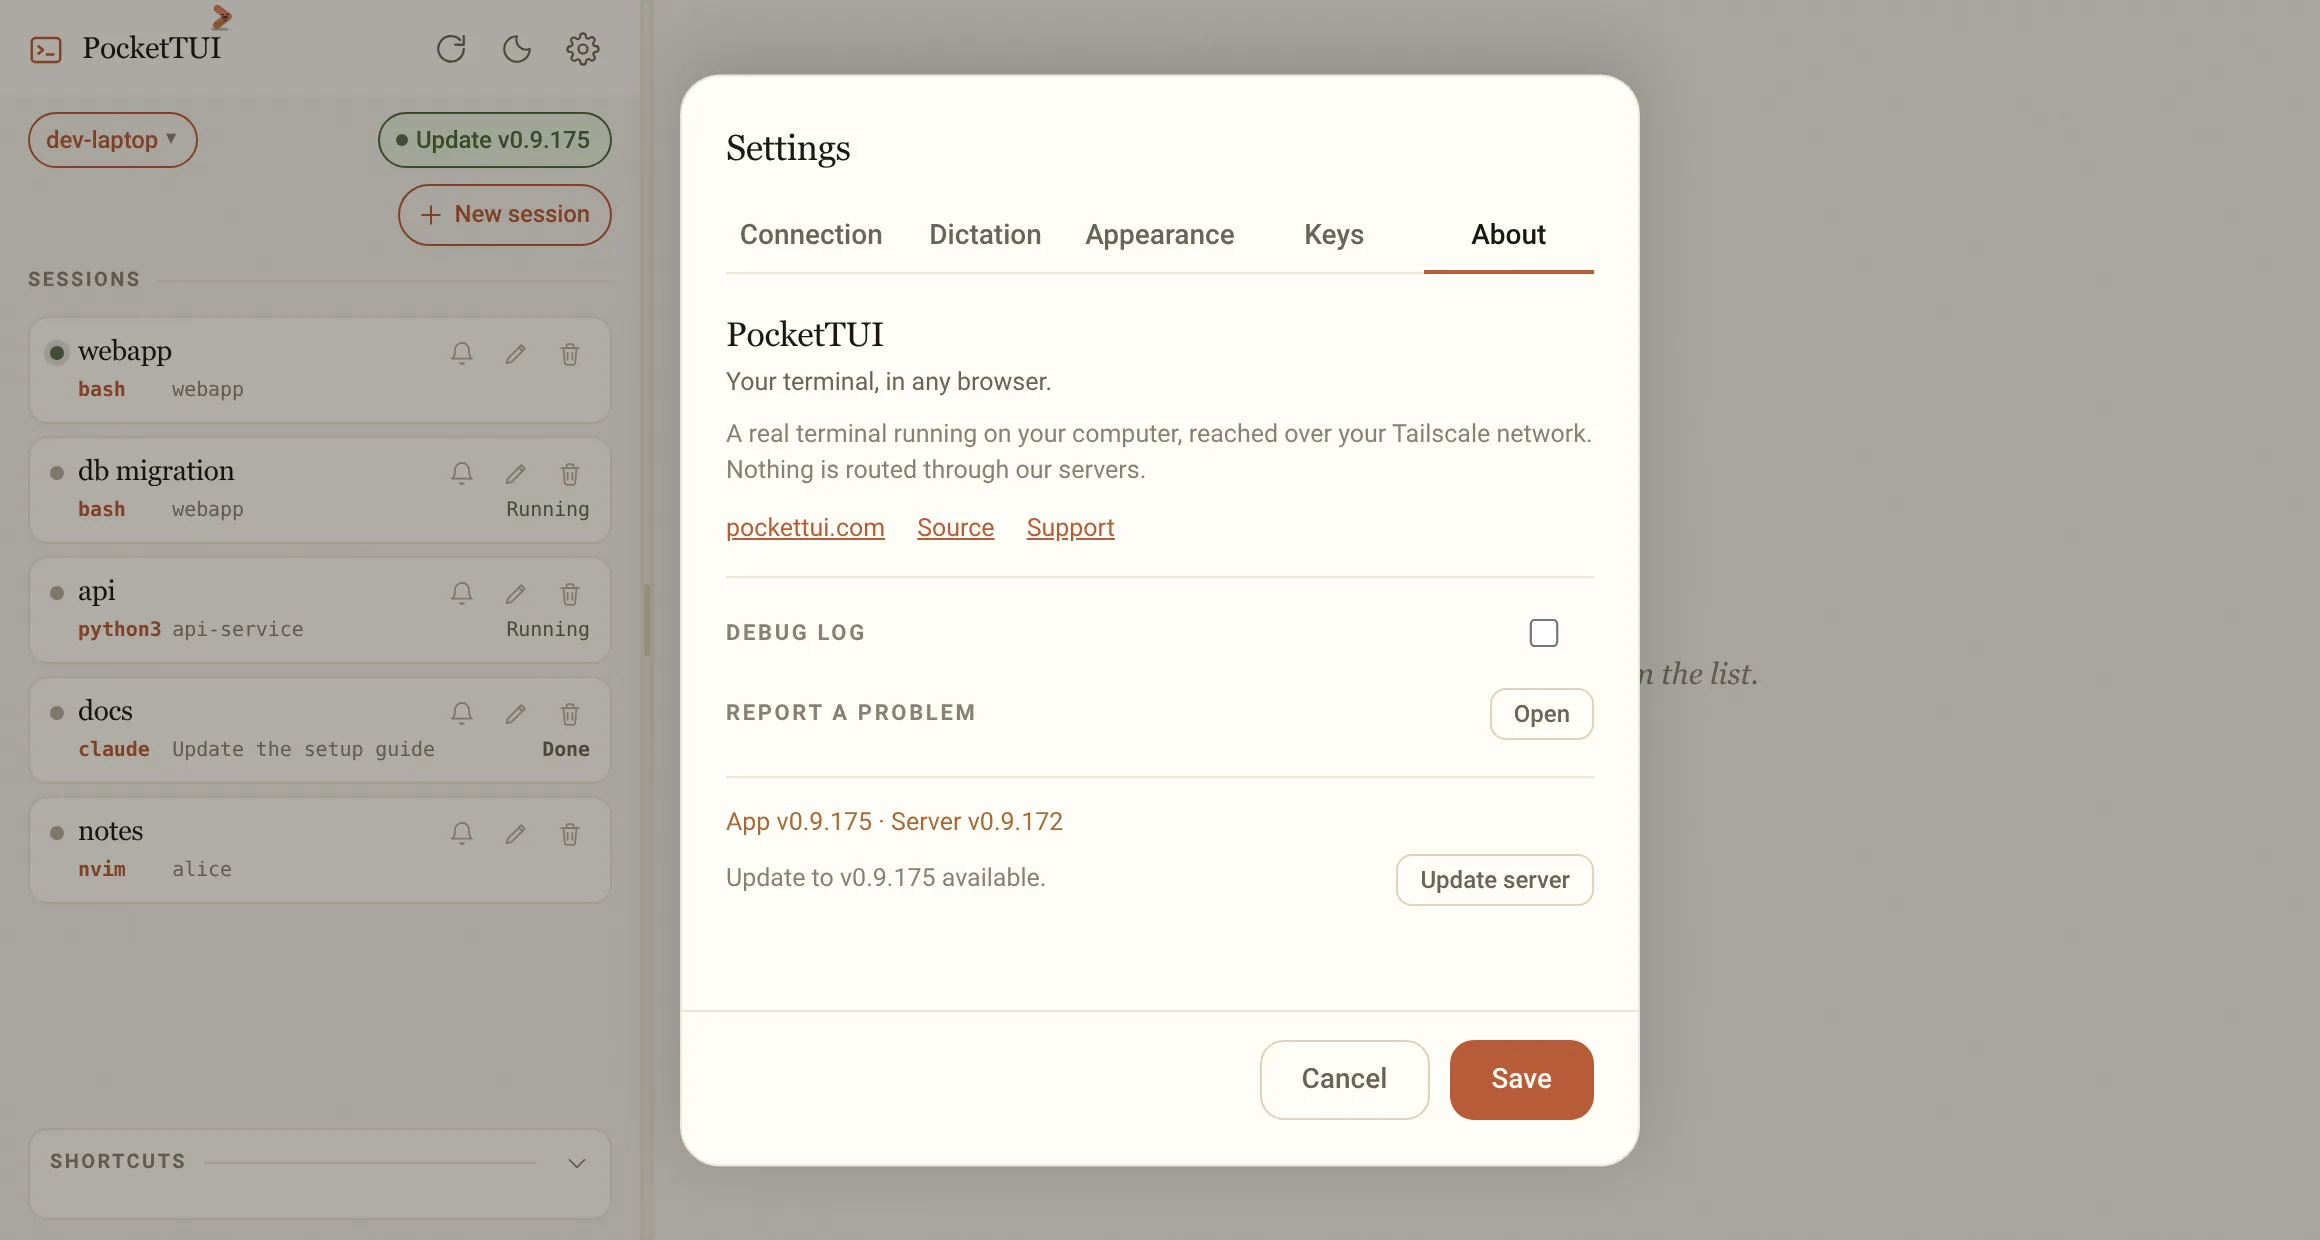Image resolution: width=2320 pixels, height=1240 pixels.
Task: Open settings gear icon
Action: pos(582,49)
